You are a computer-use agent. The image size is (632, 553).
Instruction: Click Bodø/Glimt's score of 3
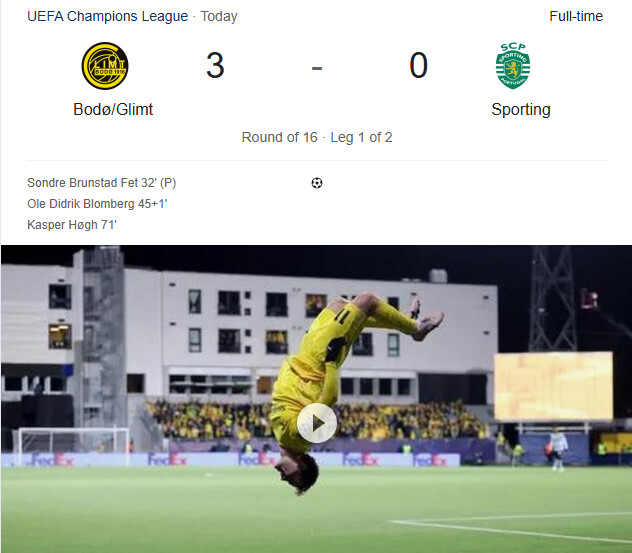tap(215, 65)
